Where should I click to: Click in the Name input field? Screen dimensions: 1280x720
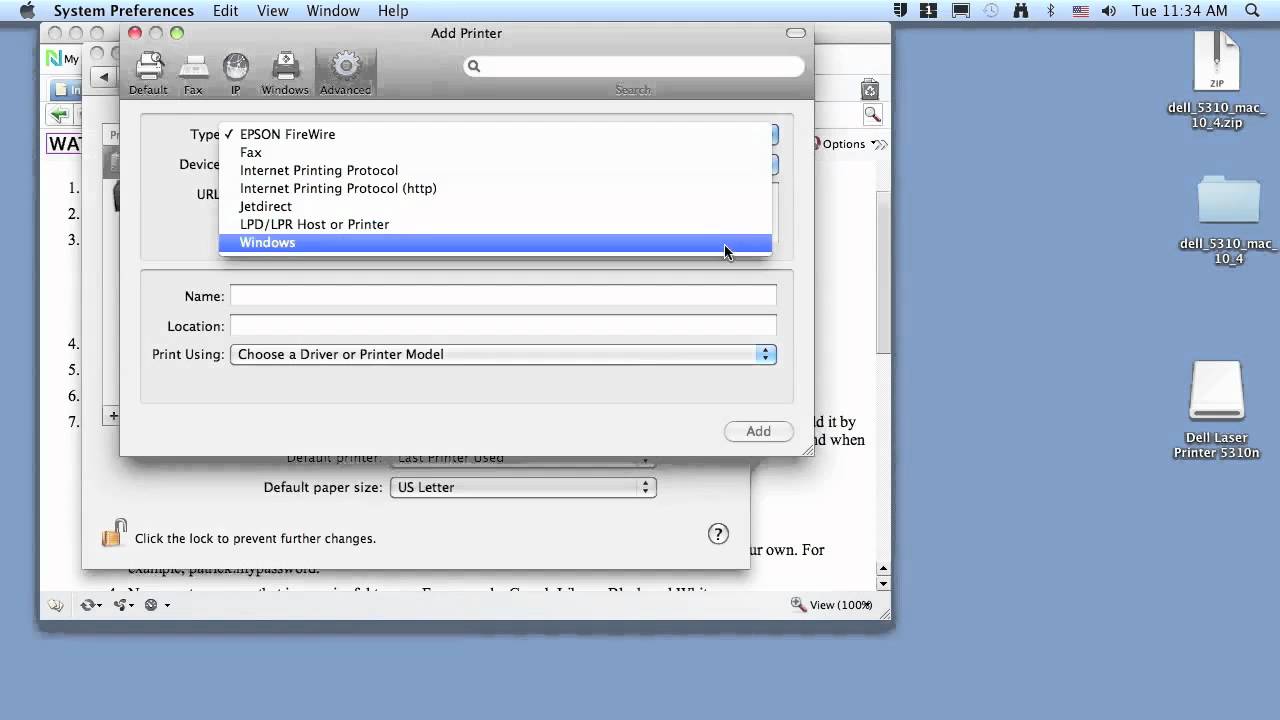click(x=503, y=296)
